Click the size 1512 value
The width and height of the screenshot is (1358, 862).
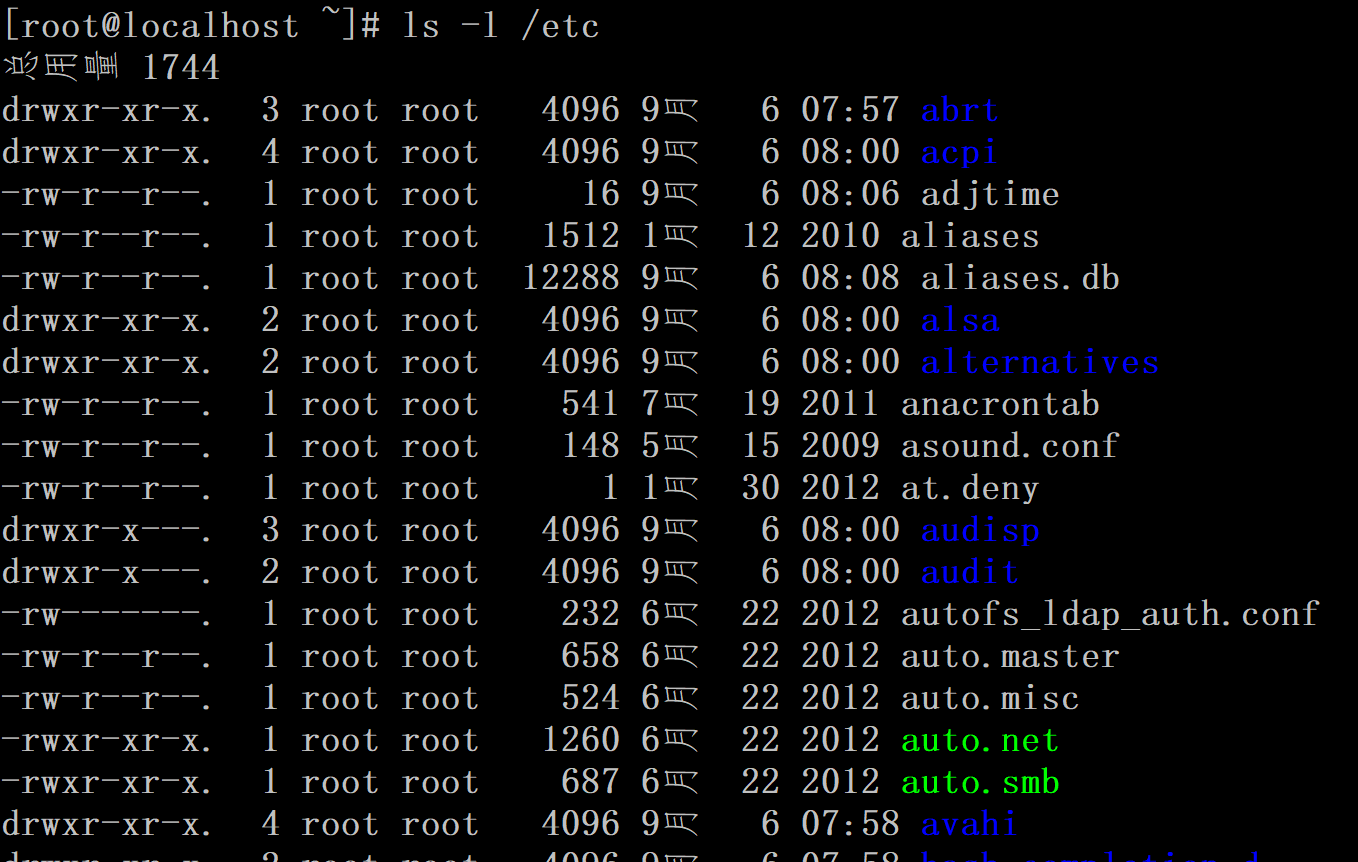pos(581,236)
